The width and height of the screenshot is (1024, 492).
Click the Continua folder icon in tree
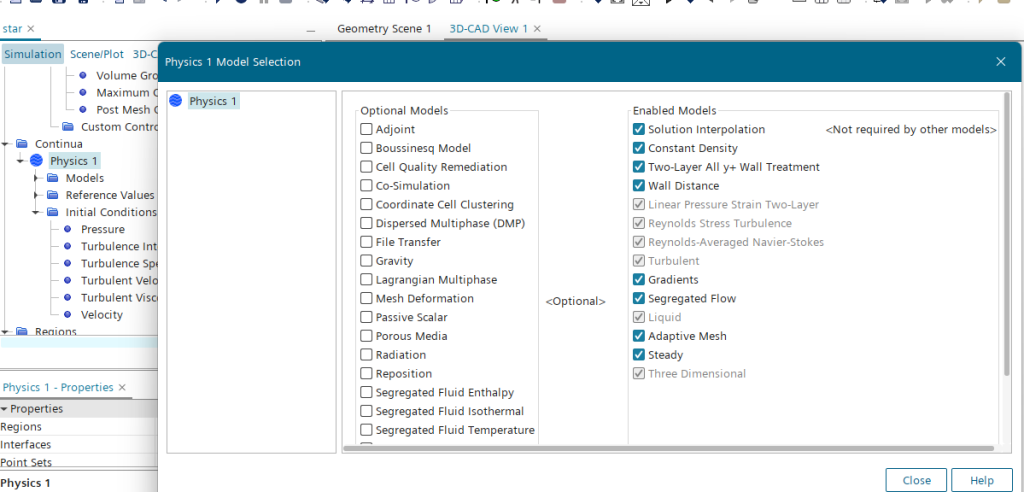(x=21, y=143)
